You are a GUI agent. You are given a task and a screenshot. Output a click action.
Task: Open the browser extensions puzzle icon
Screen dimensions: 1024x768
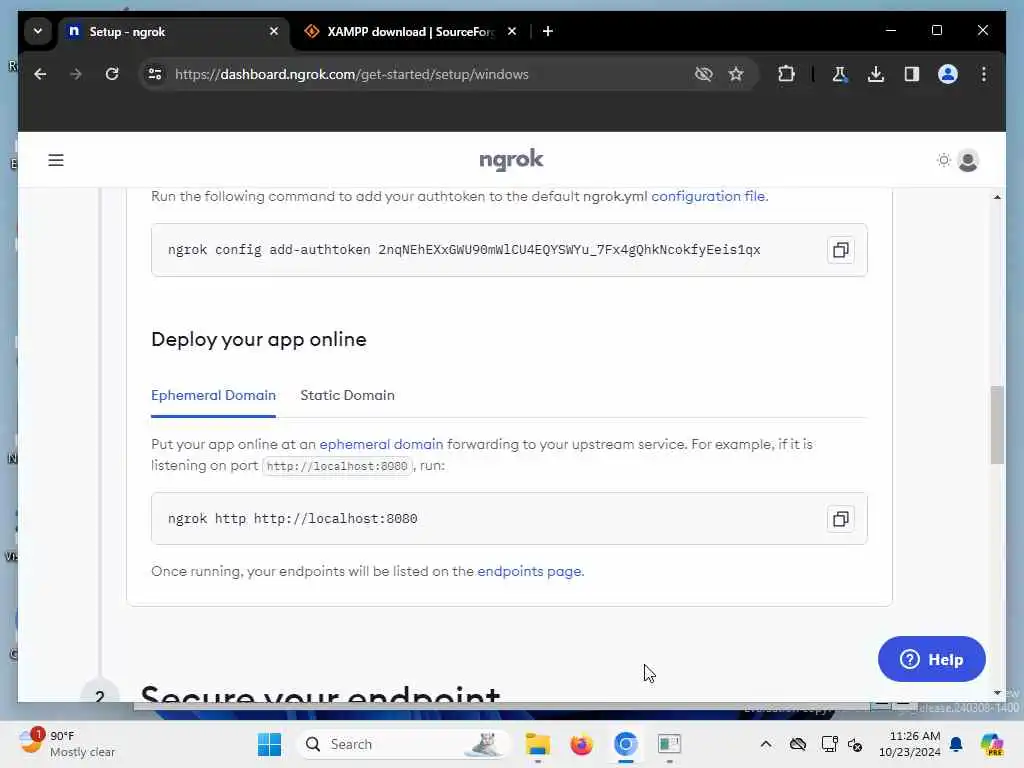pyautogui.click(x=786, y=74)
